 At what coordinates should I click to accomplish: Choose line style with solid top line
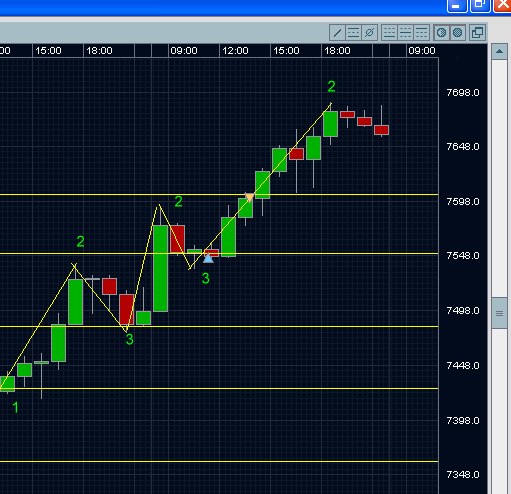coord(421,33)
